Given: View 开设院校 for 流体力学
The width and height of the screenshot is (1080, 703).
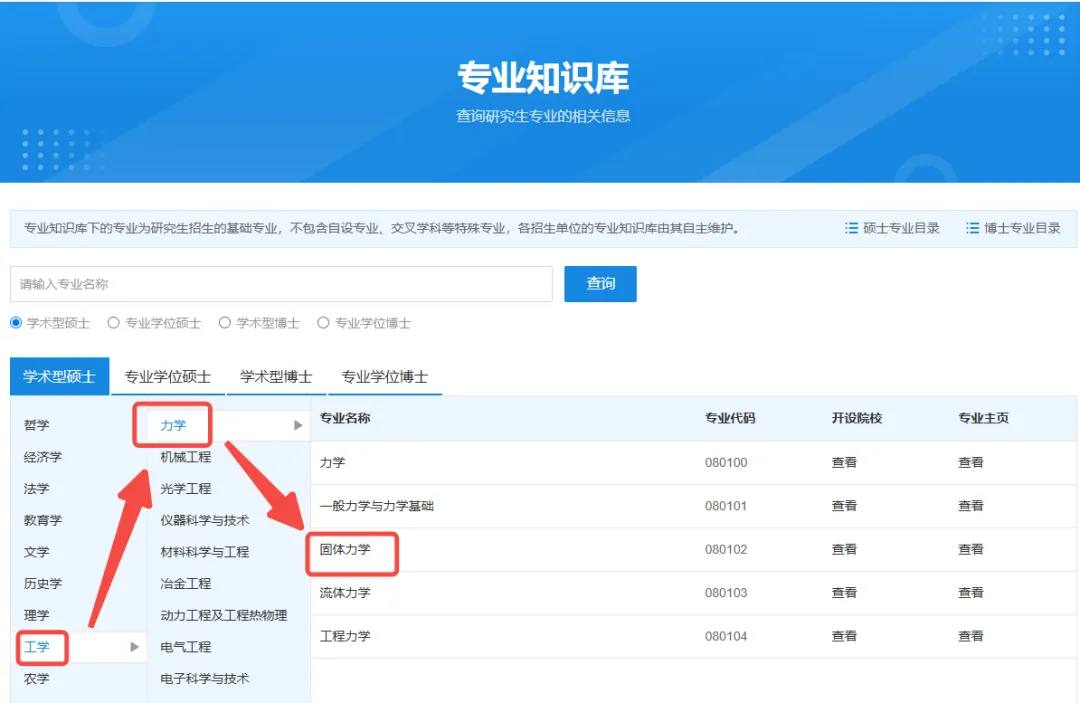Looking at the screenshot, I should tap(844, 593).
